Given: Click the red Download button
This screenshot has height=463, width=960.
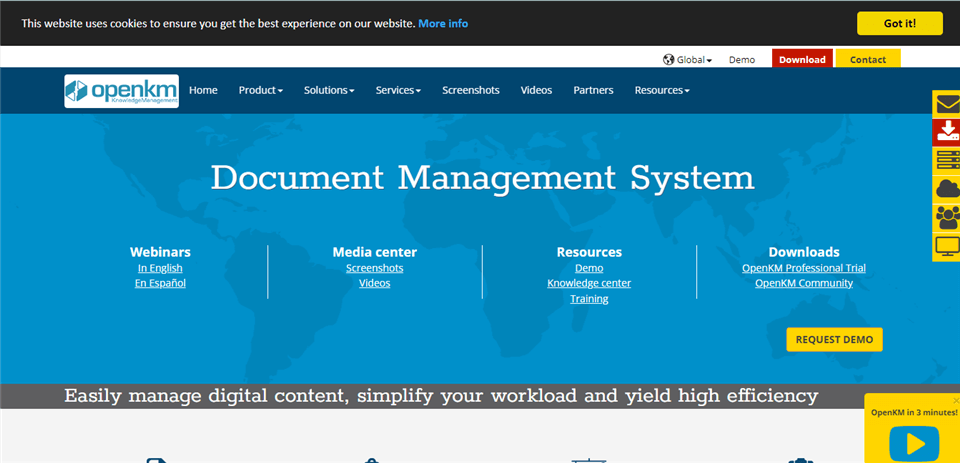Looking at the screenshot, I should (802, 60).
